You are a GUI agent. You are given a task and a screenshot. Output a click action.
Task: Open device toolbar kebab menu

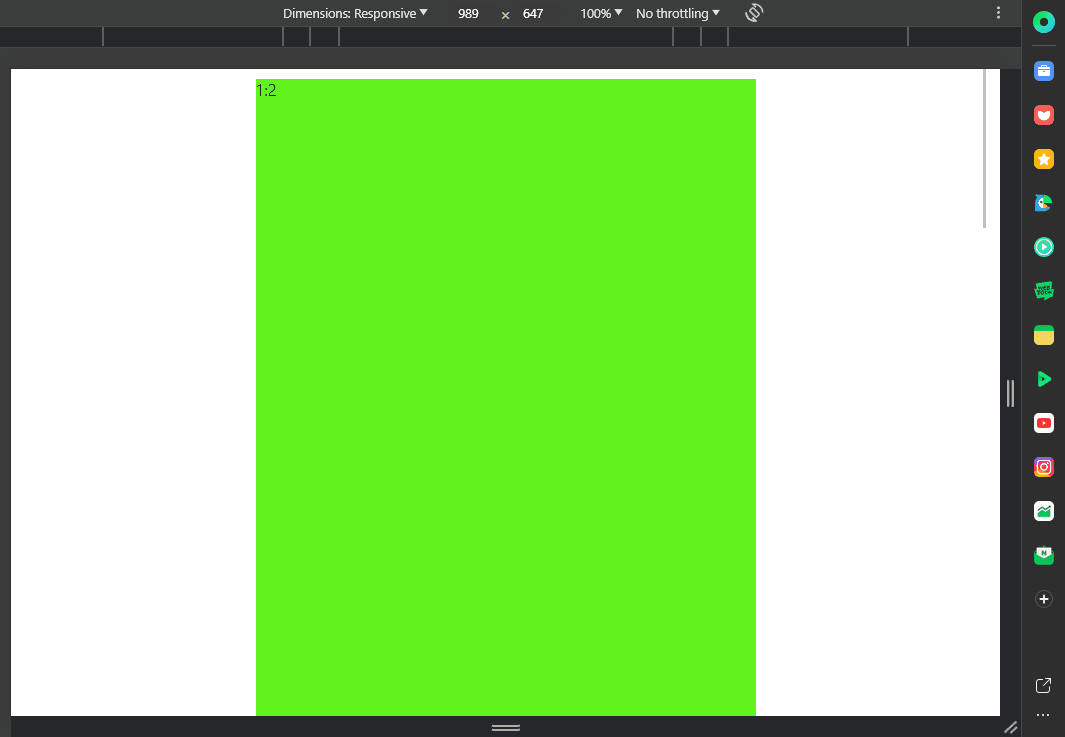tap(998, 13)
